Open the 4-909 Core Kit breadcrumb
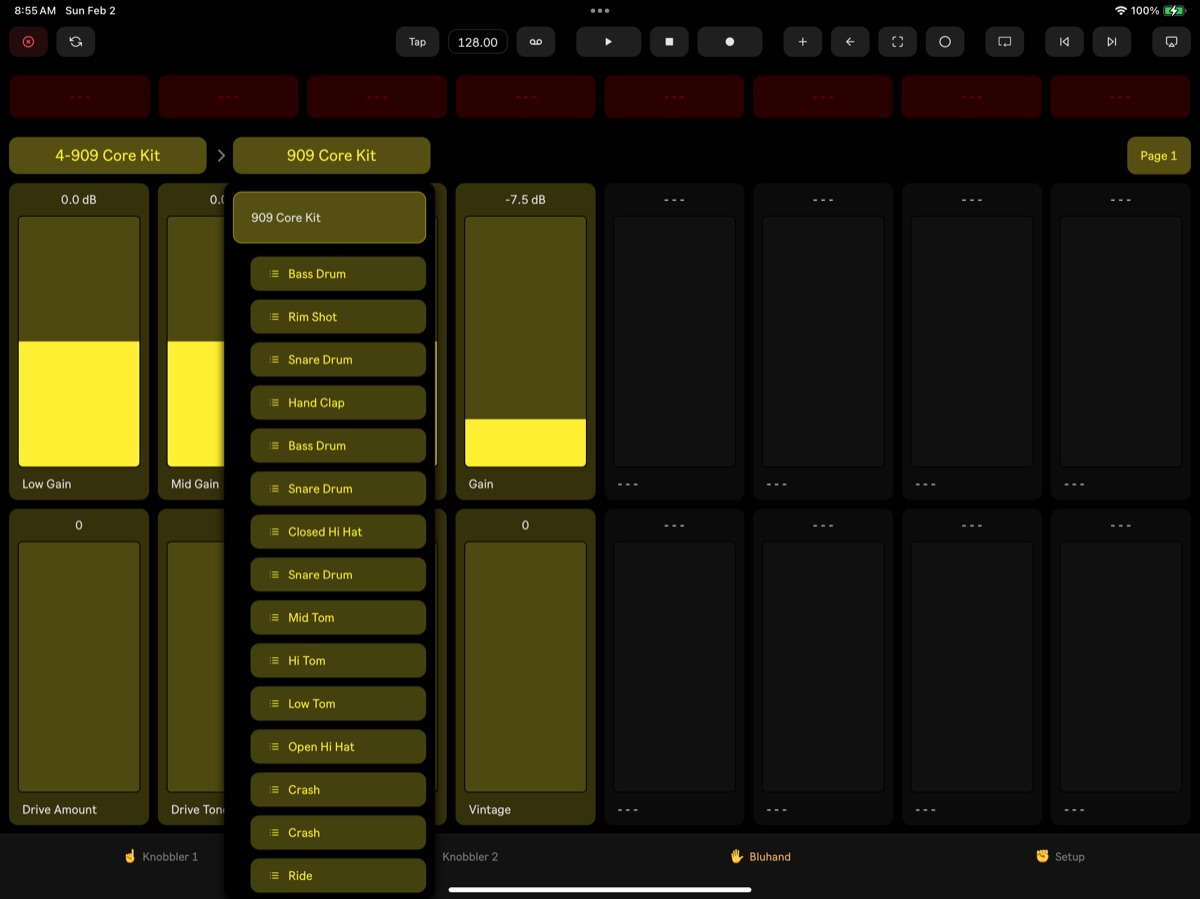This screenshot has width=1200, height=899. coord(108,155)
